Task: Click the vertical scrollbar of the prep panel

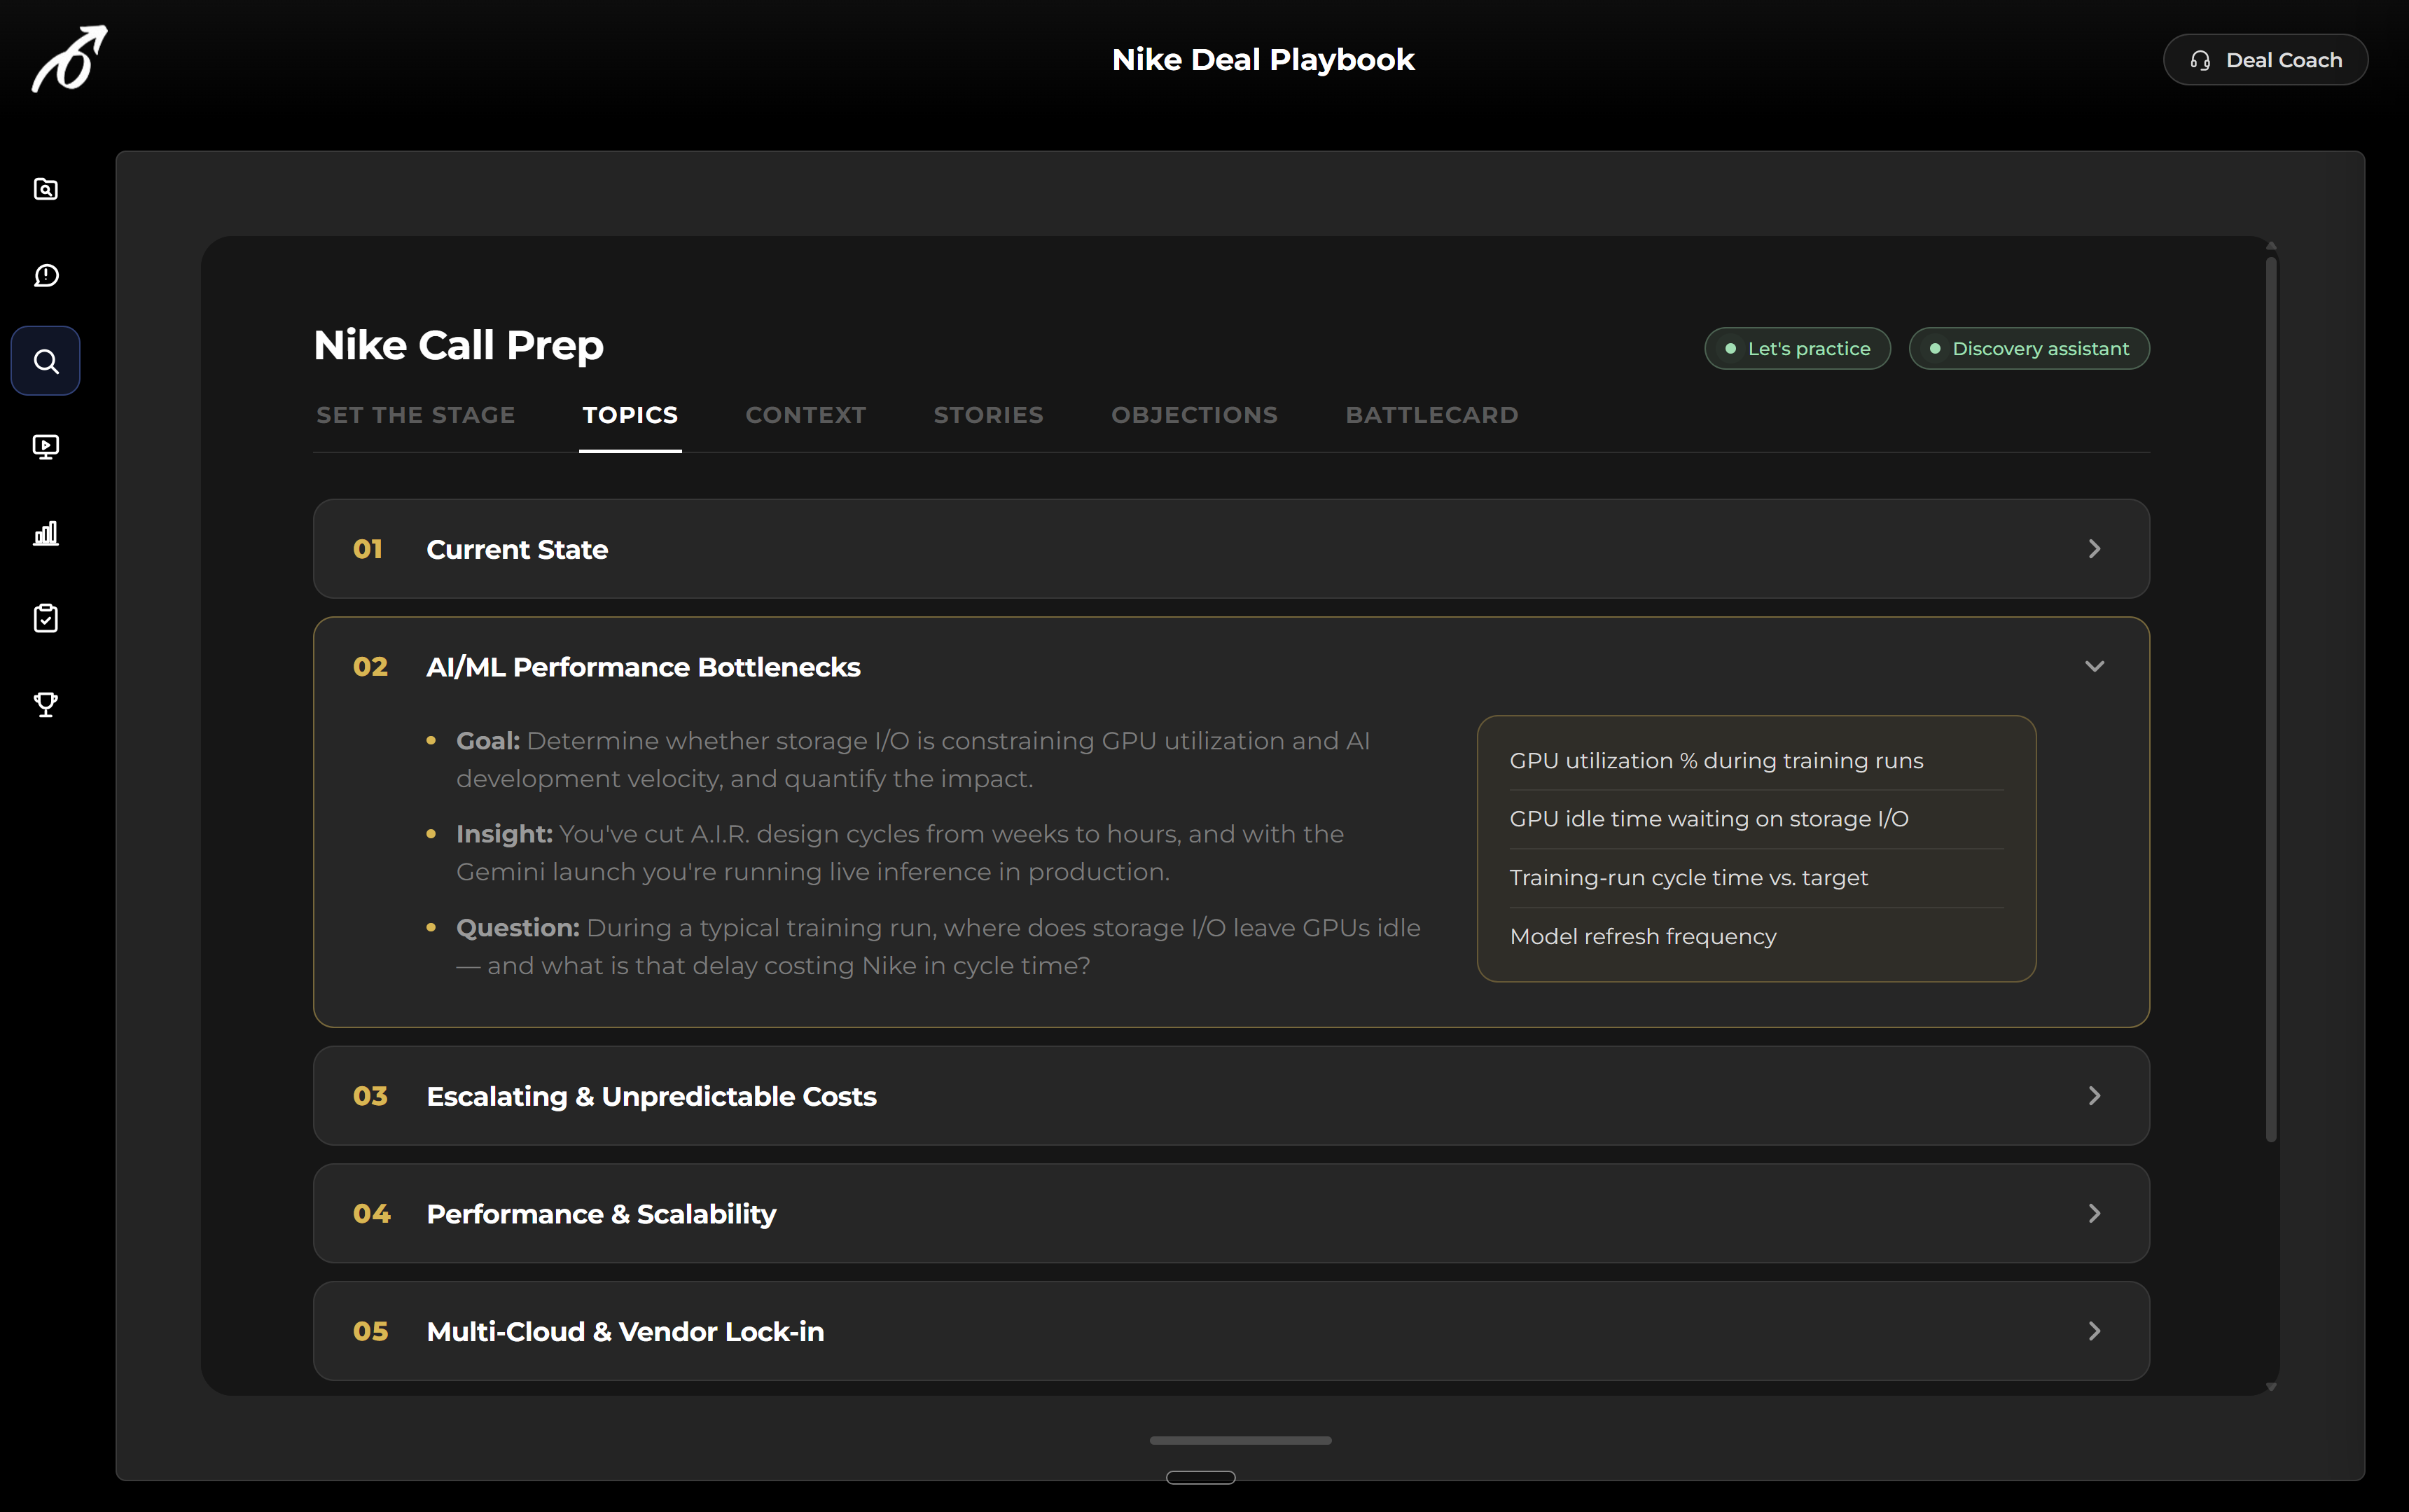Action: 2271,700
